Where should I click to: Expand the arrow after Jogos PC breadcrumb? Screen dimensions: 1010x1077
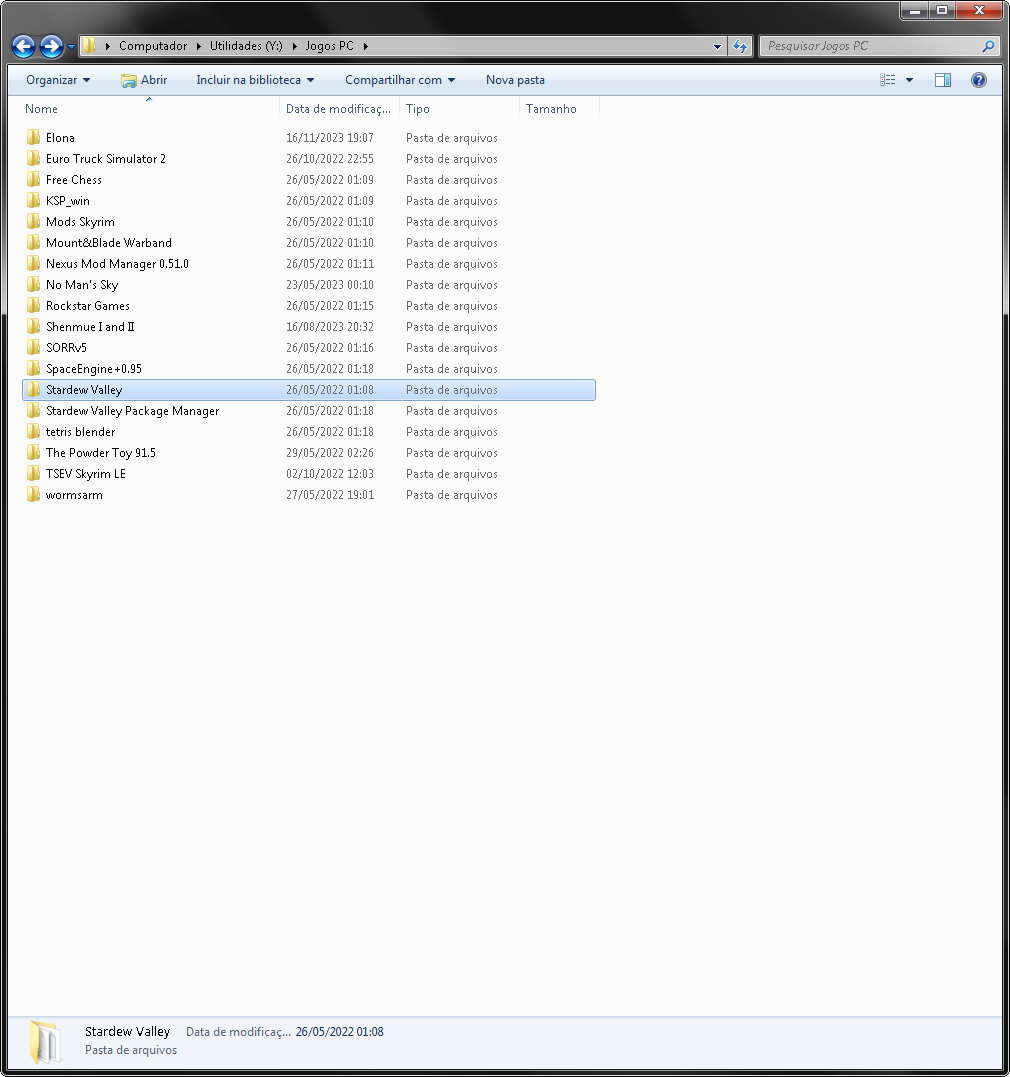(366, 46)
